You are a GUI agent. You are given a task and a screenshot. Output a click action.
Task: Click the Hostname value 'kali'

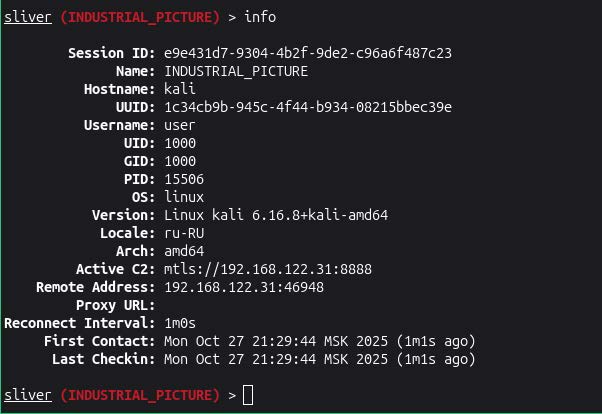(180, 89)
